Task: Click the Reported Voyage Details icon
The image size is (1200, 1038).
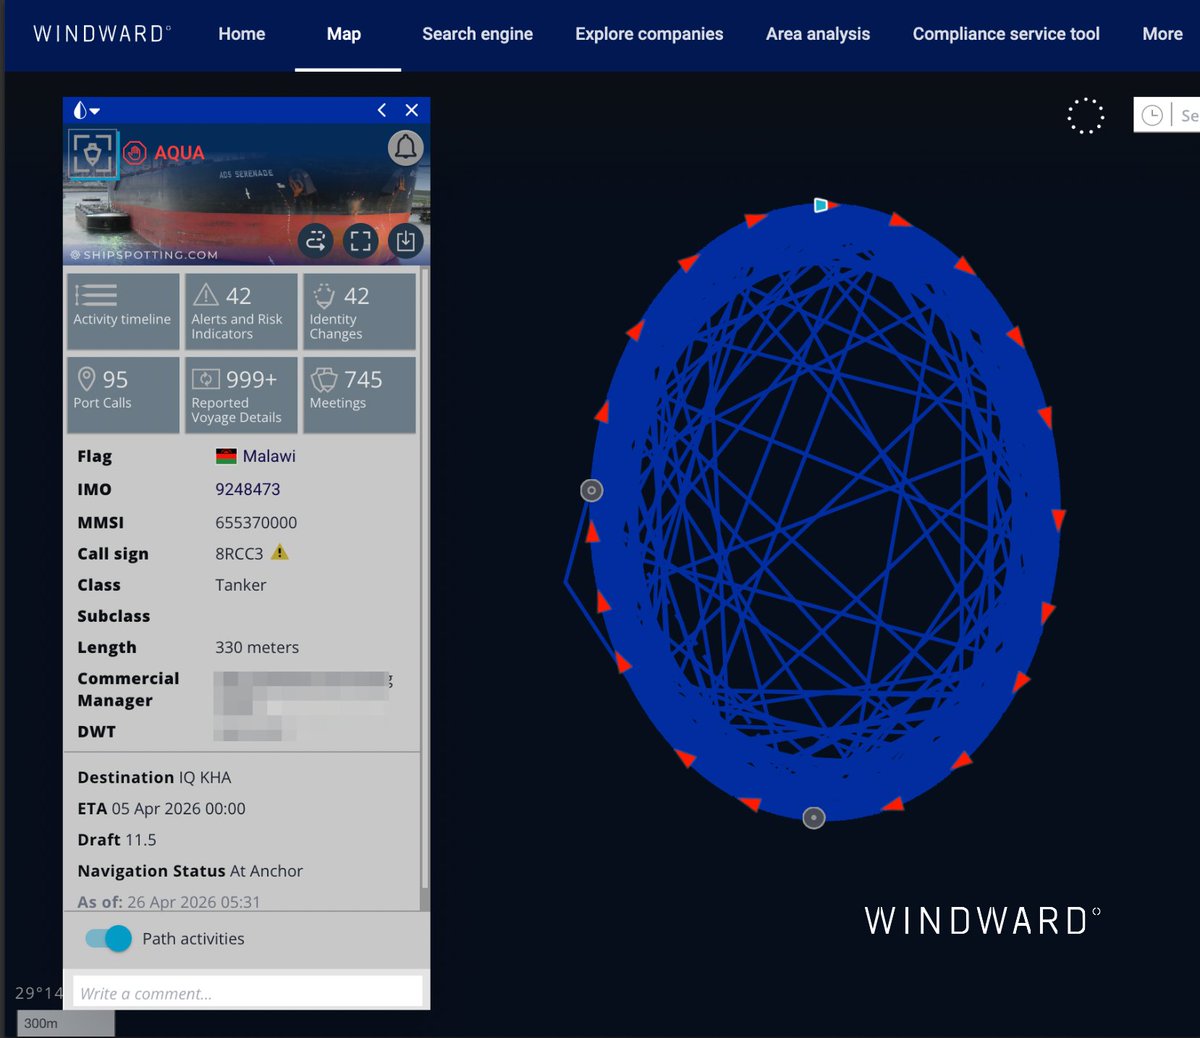Action: [206, 379]
